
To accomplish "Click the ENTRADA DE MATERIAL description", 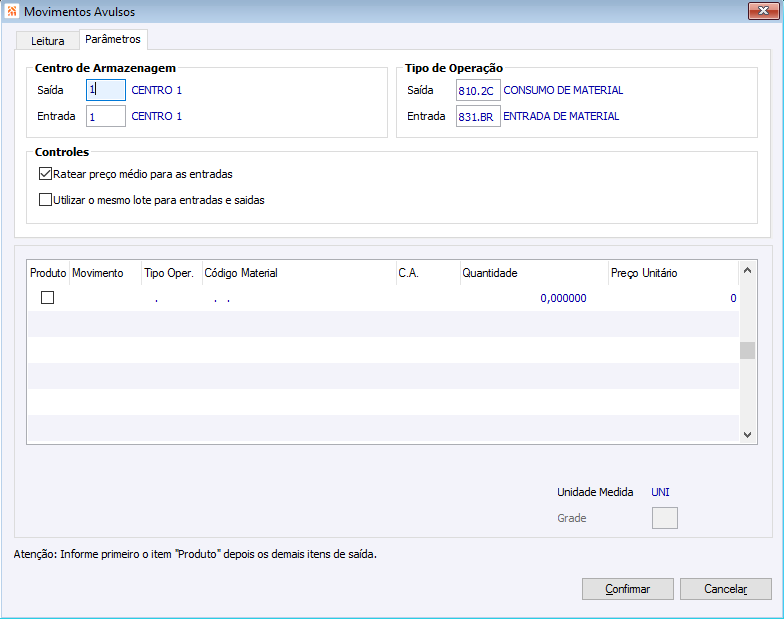I will [x=561, y=116].
